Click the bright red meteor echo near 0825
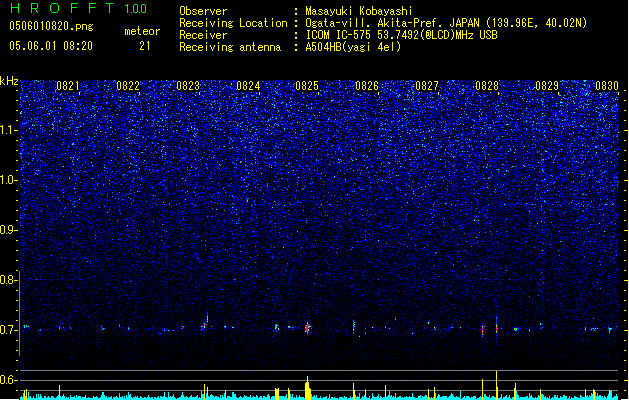This screenshot has height=400, width=629. click(307, 328)
